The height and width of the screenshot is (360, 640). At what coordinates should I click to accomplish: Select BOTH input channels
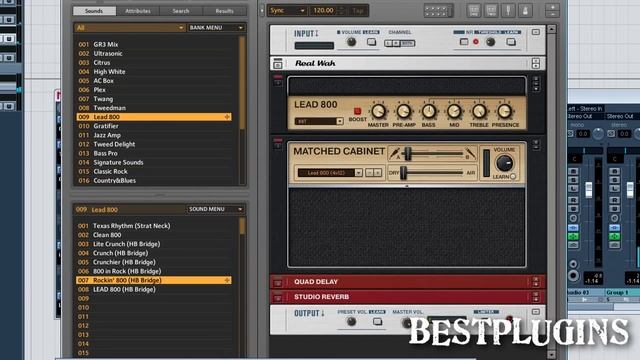pos(407,43)
